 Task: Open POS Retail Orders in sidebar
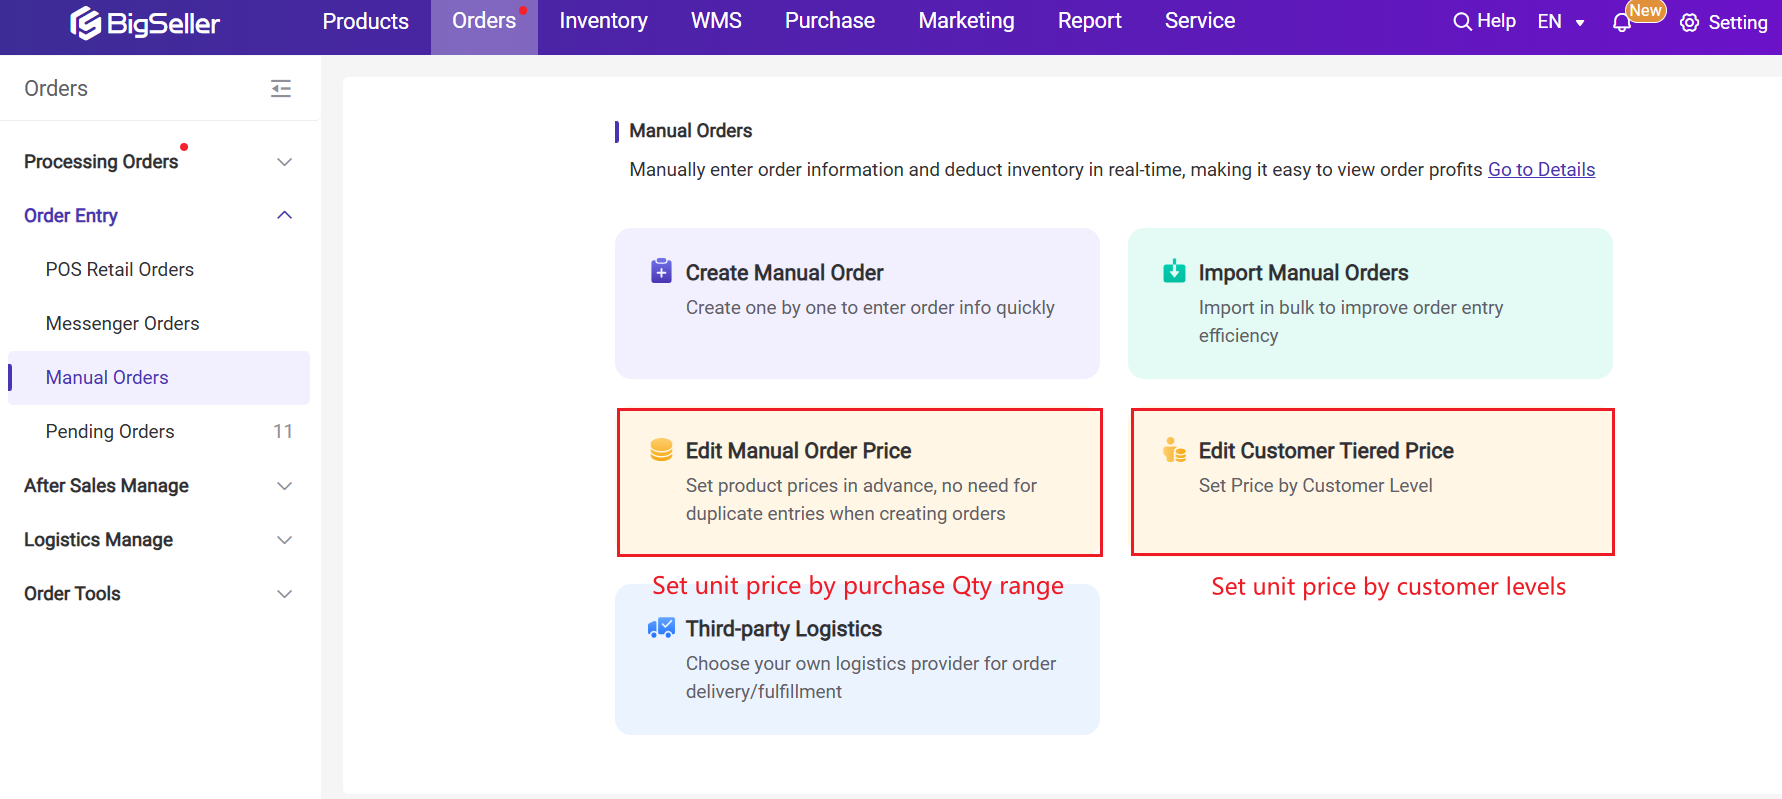[120, 270]
